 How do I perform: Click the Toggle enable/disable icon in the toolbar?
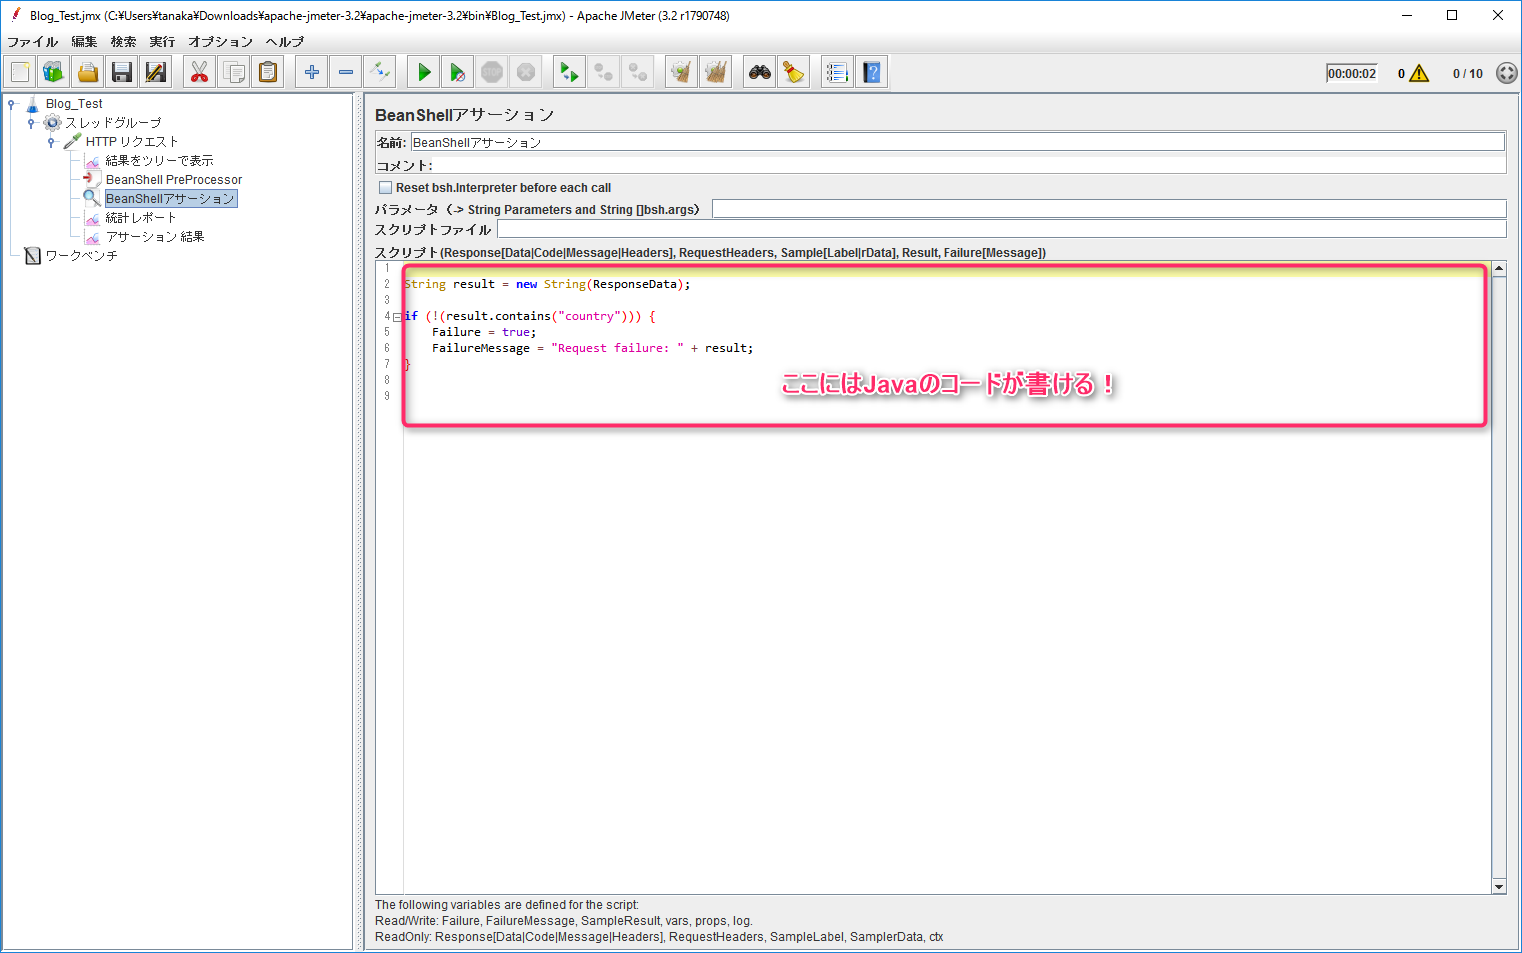click(x=380, y=72)
